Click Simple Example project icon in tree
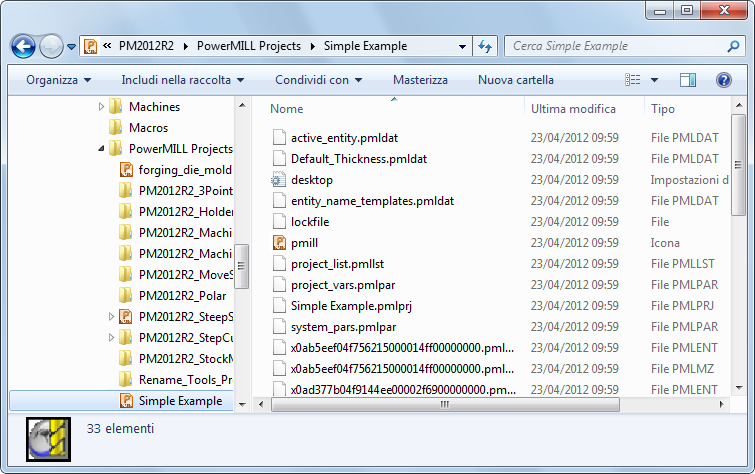 coord(126,401)
